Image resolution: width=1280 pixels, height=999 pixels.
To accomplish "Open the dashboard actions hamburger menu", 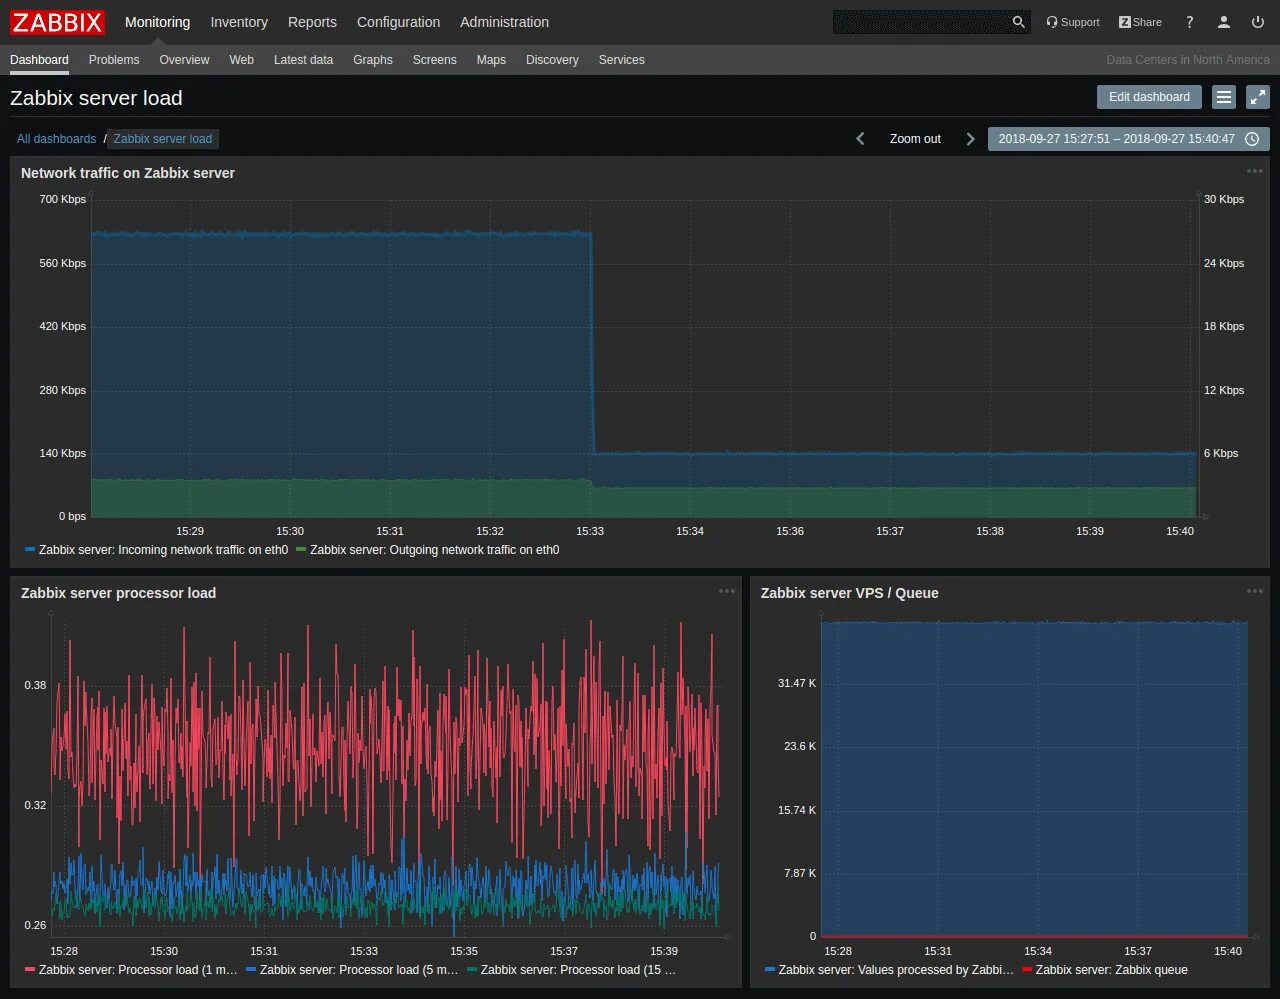I will click(1224, 97).
